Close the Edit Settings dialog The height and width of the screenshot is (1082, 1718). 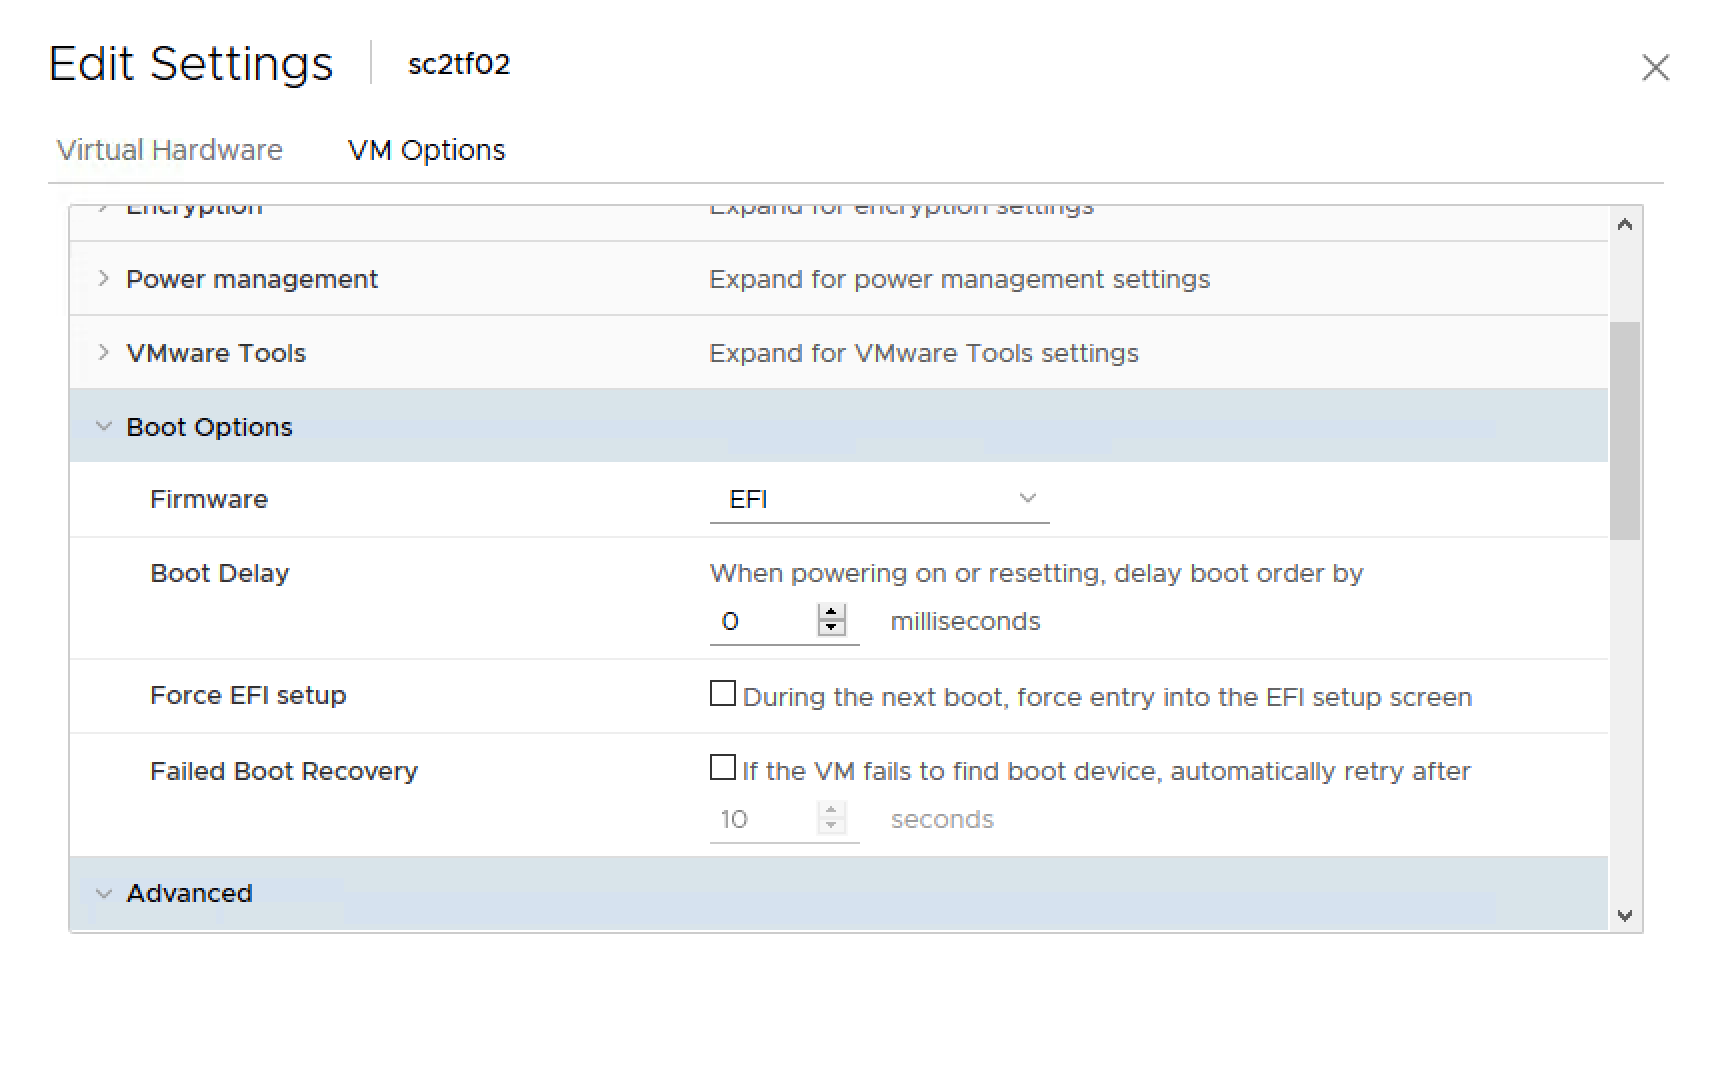[x=1655, y=68]
